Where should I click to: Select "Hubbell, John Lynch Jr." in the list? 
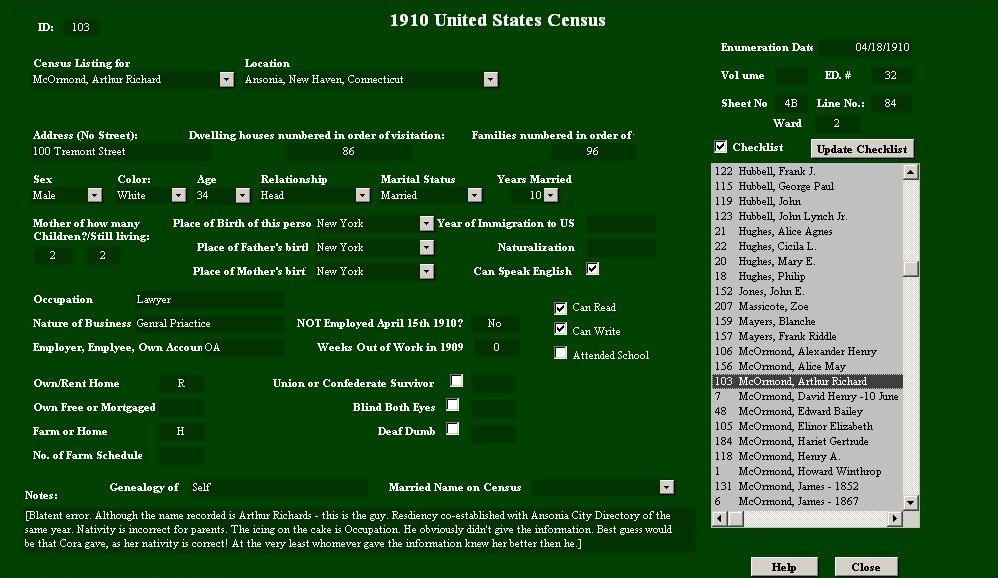pyautogui.click(x=806, y=216)
